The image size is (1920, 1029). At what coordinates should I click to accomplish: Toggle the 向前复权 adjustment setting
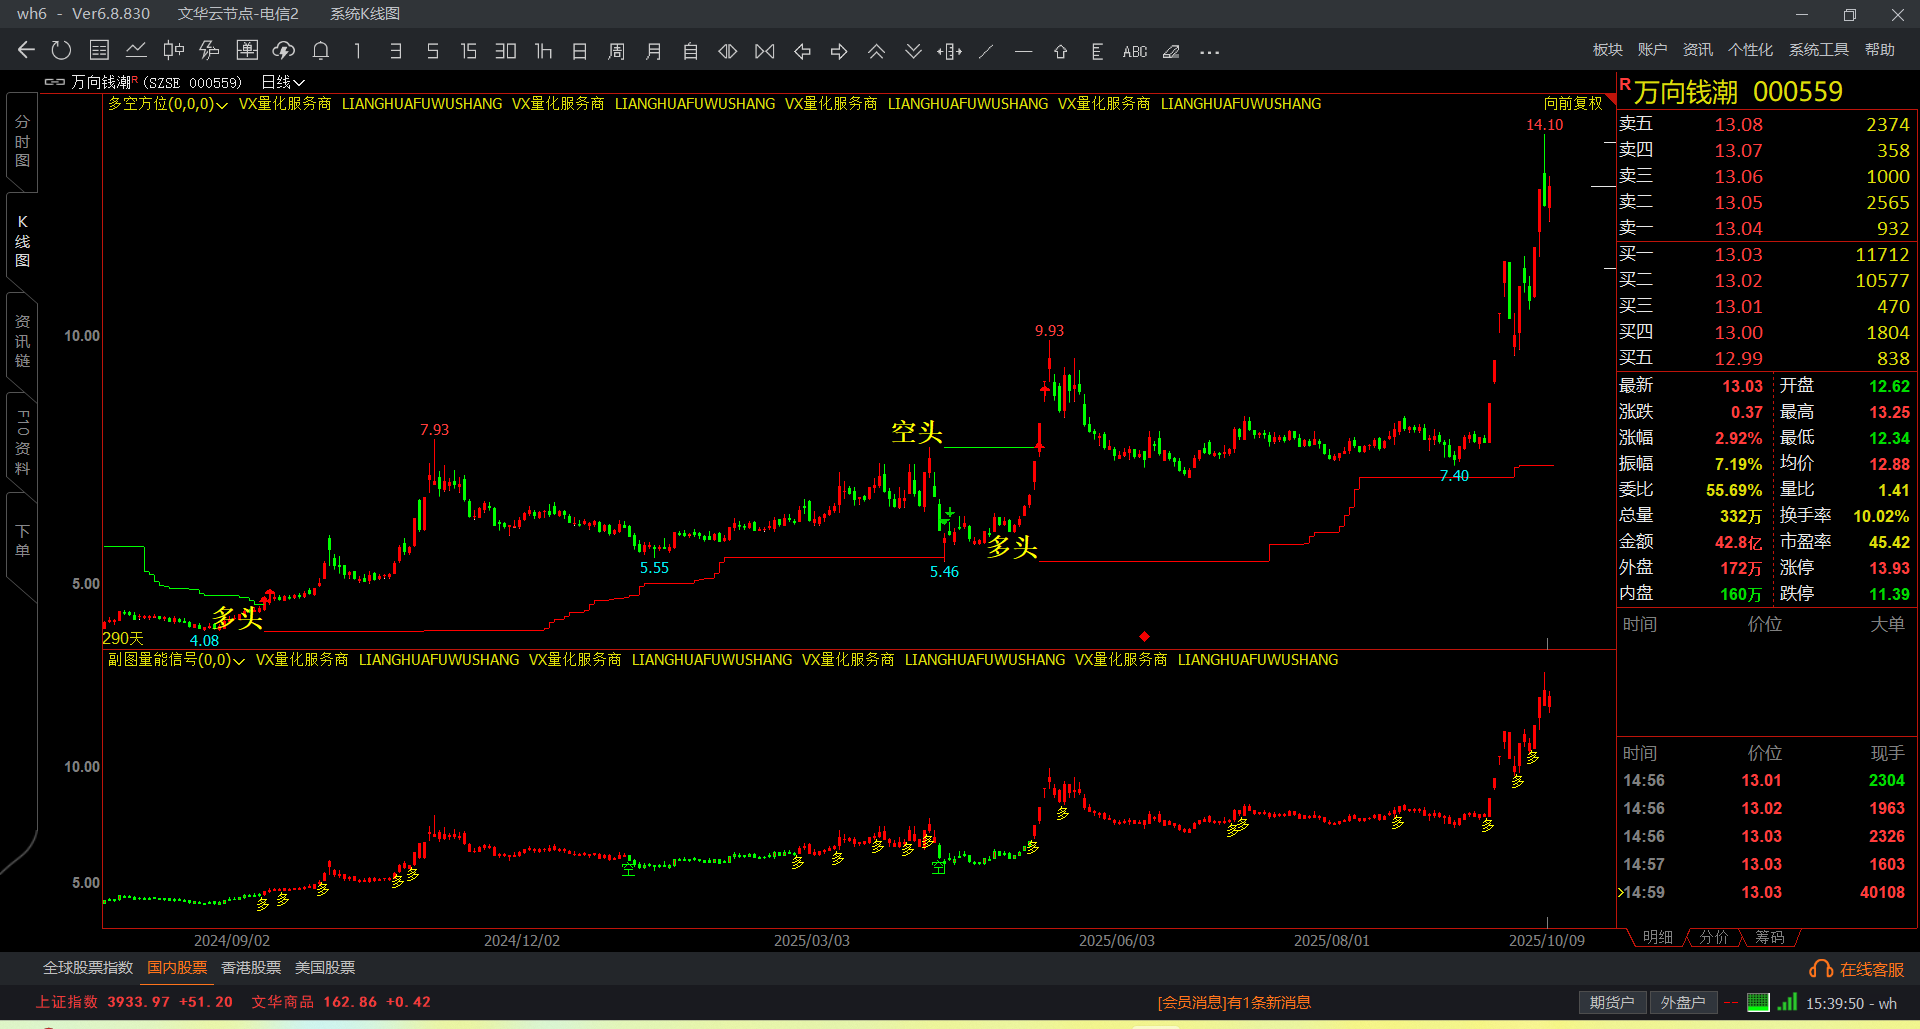pyautogui.click(x=1573, y=104)
